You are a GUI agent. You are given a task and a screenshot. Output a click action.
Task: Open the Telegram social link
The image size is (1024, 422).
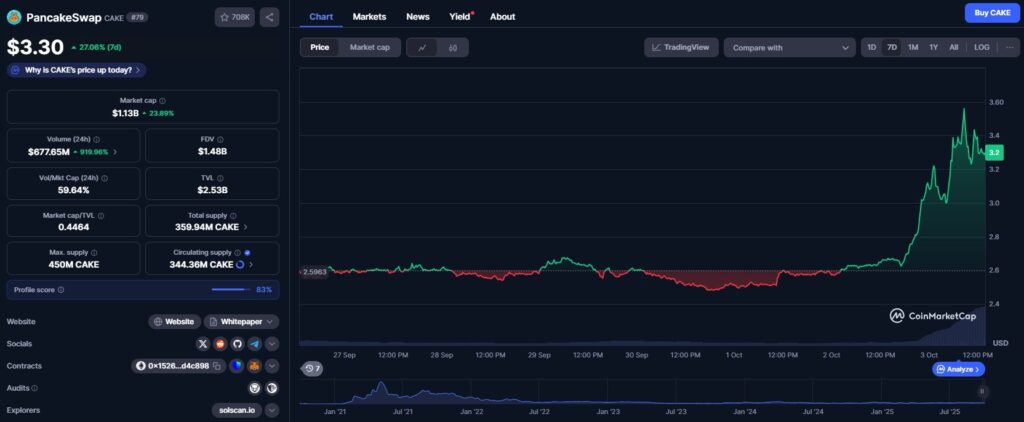pyautogui.click(x=254, y=343)
